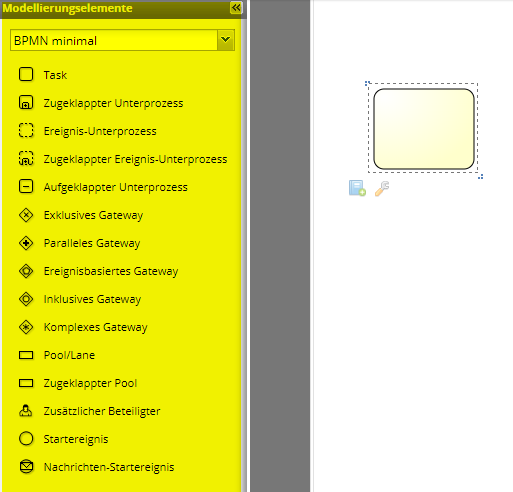Select Ereignisbasiertes Gateway from the list
The height and width of the screenshot is (492, 513).
click(x=111, y=271)
